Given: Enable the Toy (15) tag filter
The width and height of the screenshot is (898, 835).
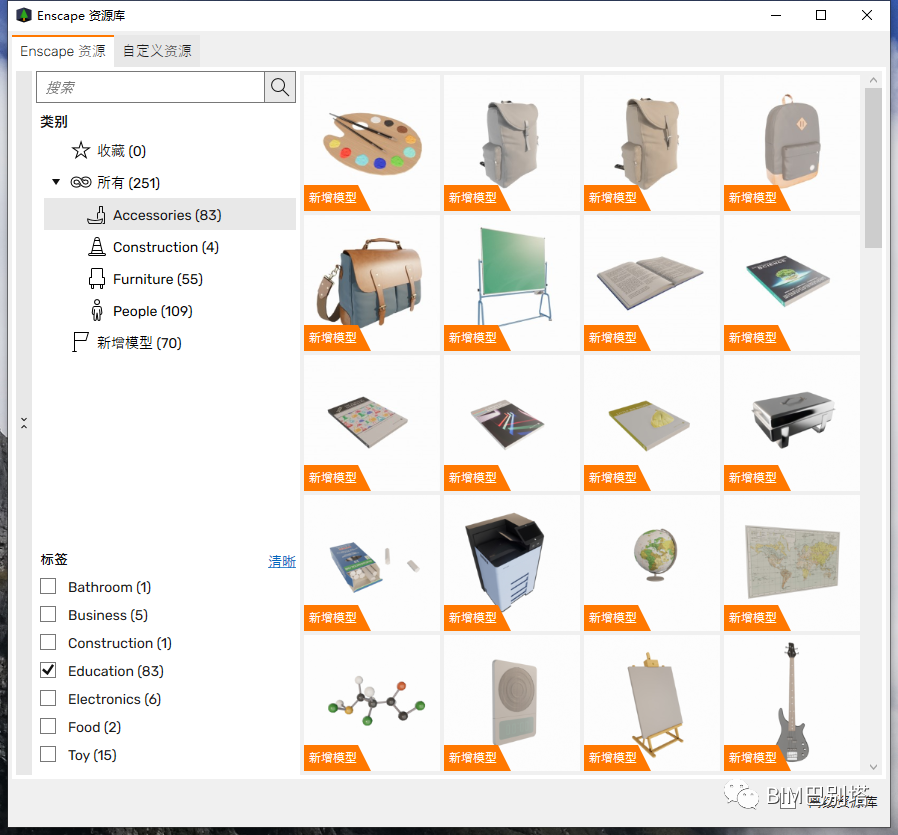Looking at the screenshot, I should (x=48, y=754).
